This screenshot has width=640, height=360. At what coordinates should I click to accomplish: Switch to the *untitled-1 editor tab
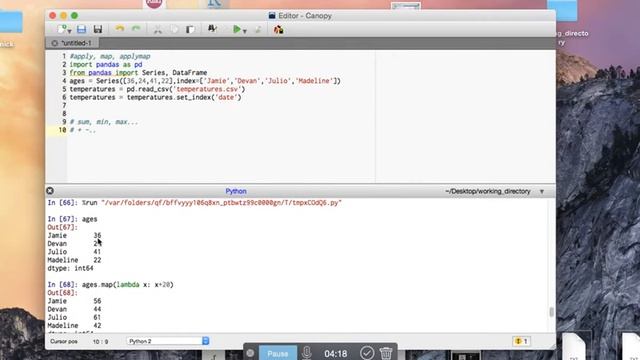(x=77, y=43)
